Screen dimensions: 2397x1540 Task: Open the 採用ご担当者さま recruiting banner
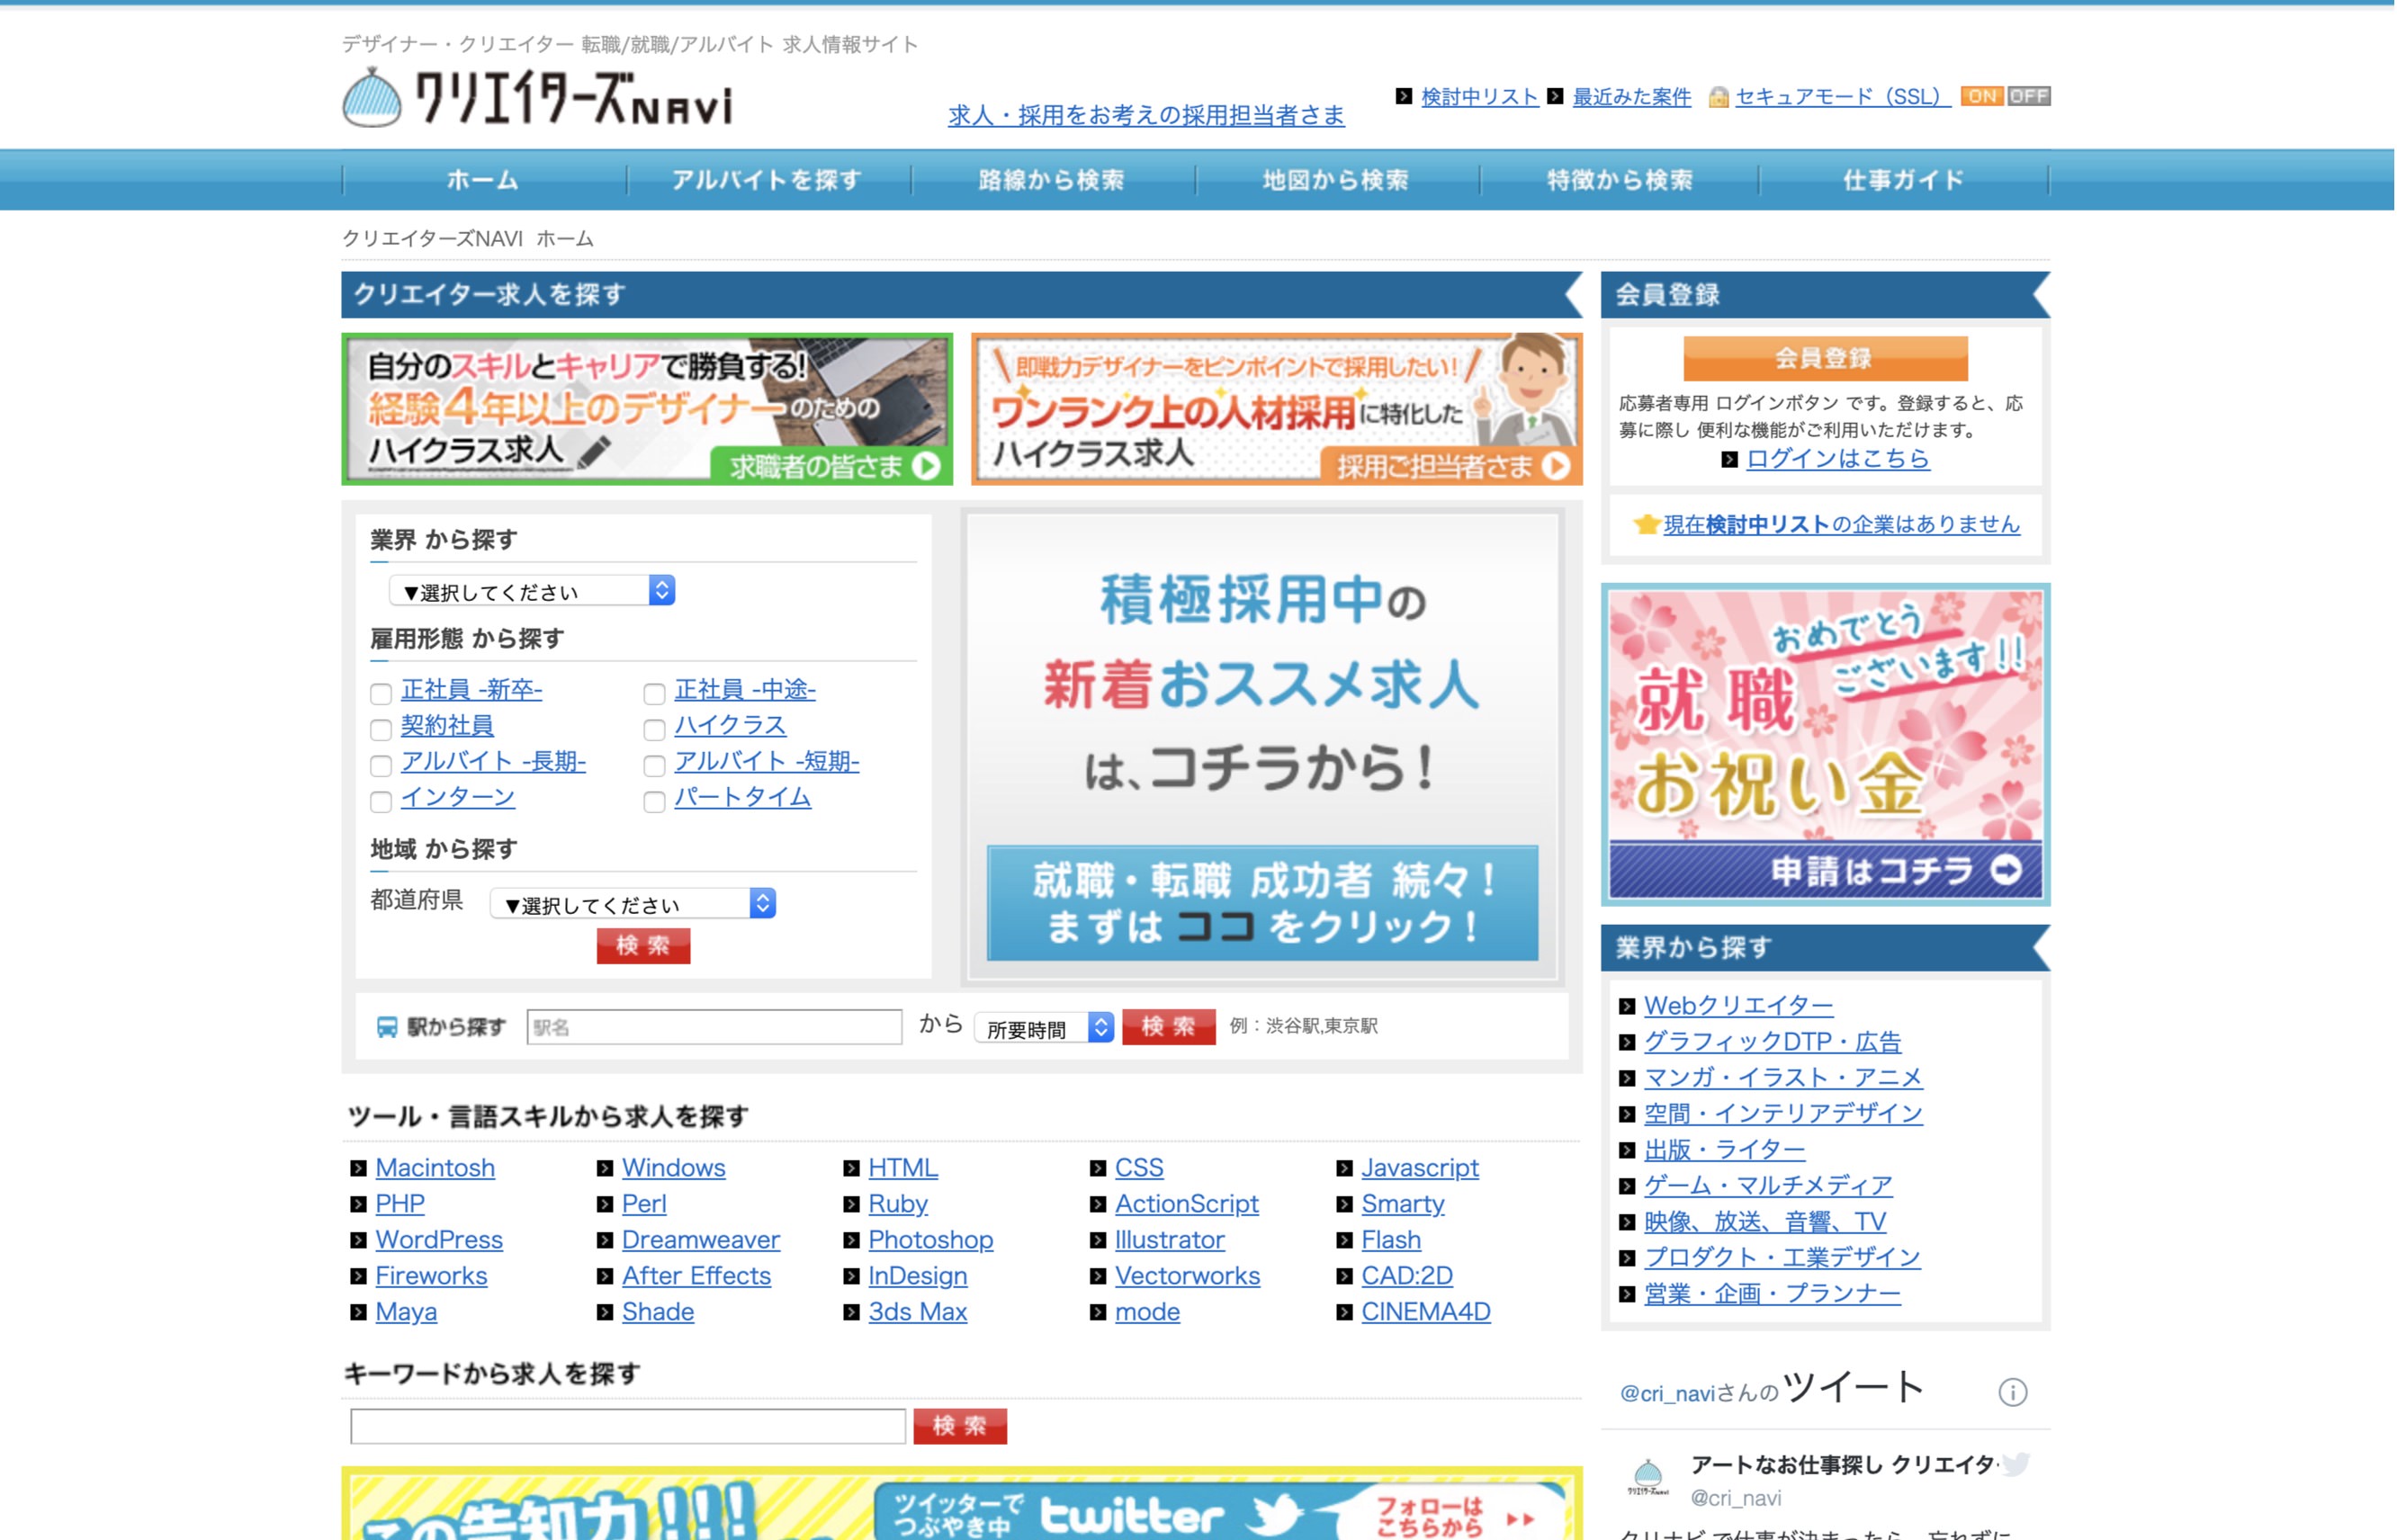click(x=1276, y=409)
